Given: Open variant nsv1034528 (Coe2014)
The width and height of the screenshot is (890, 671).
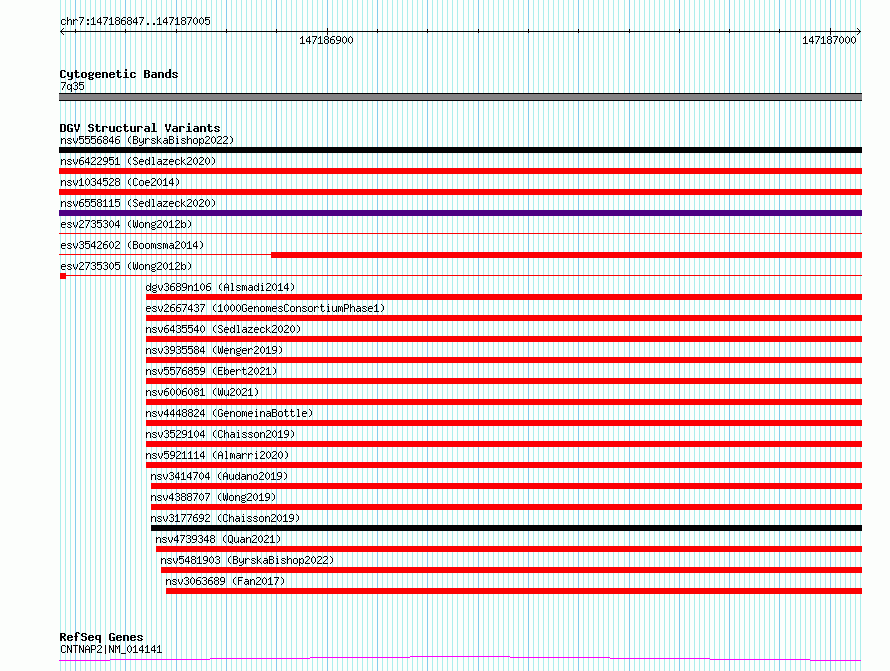Looking at the screenshot, I should (120, 182).
